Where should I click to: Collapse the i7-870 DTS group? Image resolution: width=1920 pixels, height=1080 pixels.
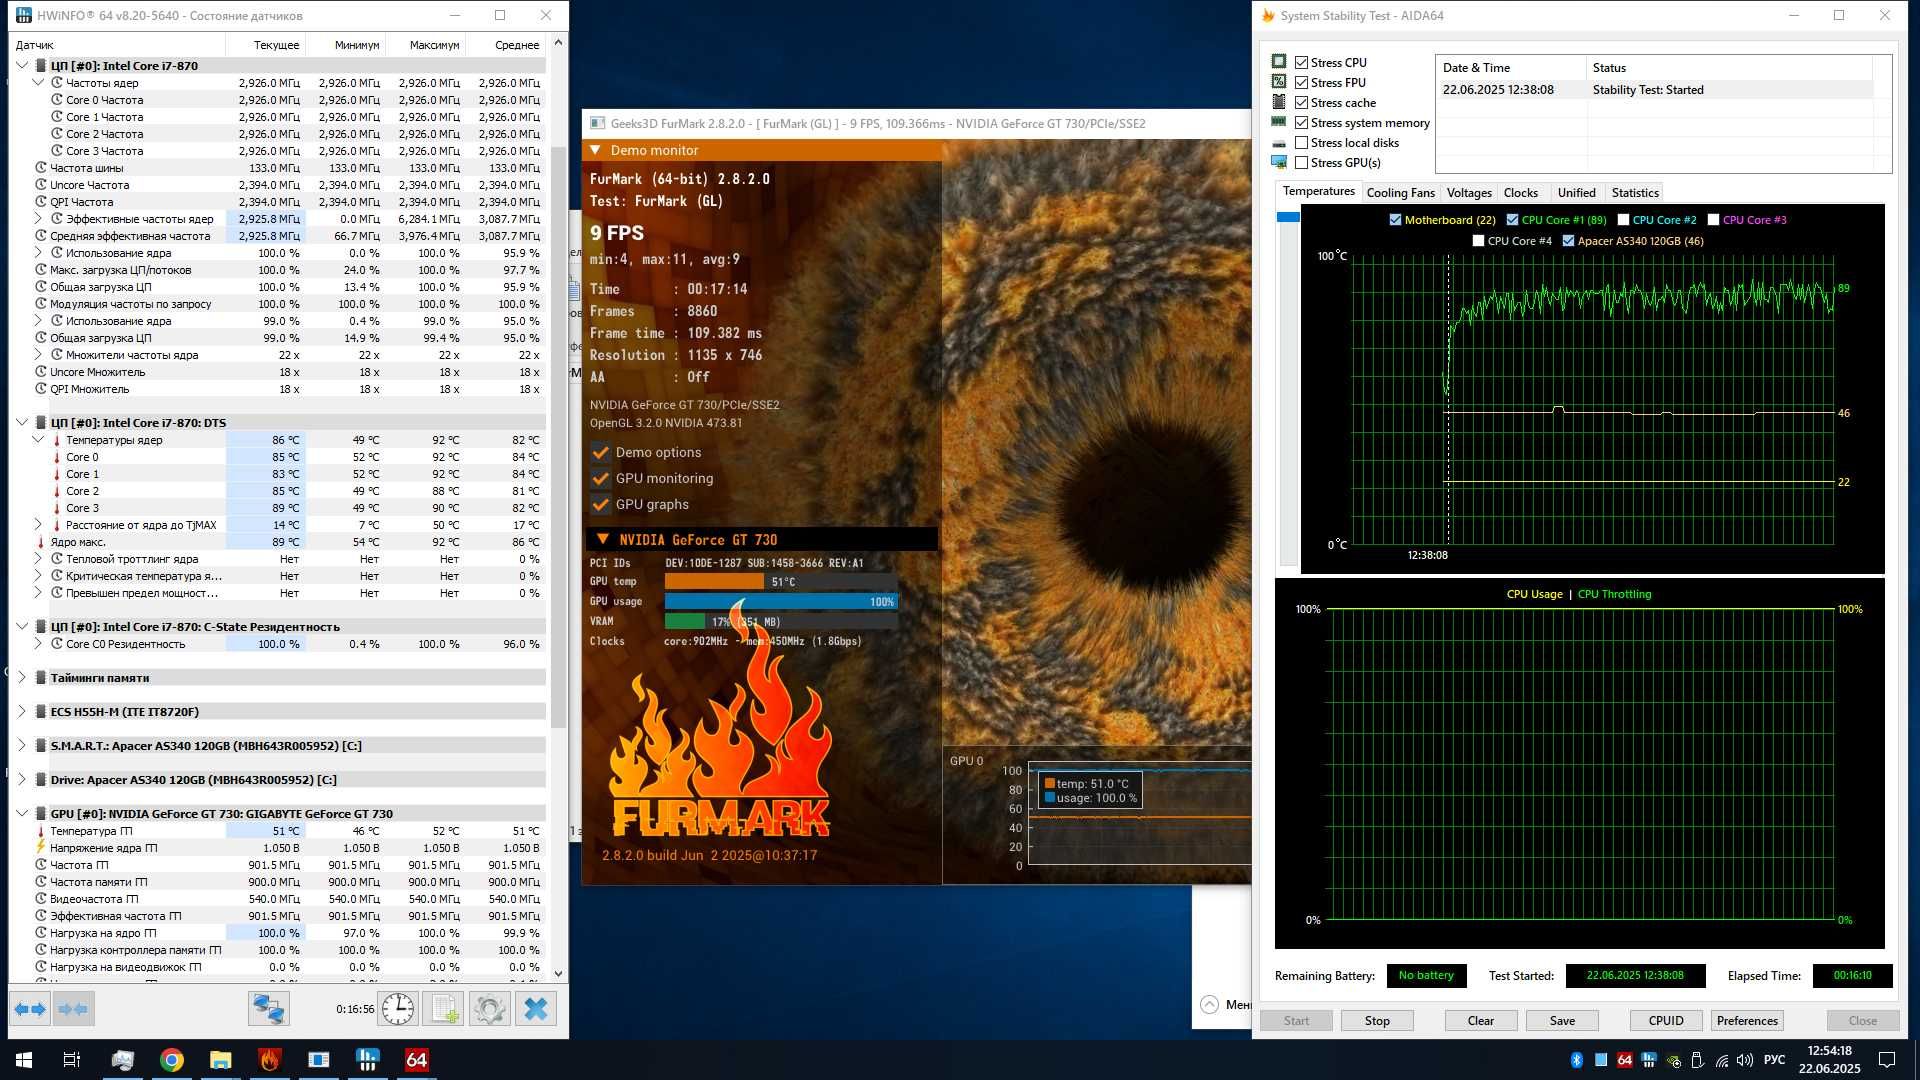coord(22,422)
